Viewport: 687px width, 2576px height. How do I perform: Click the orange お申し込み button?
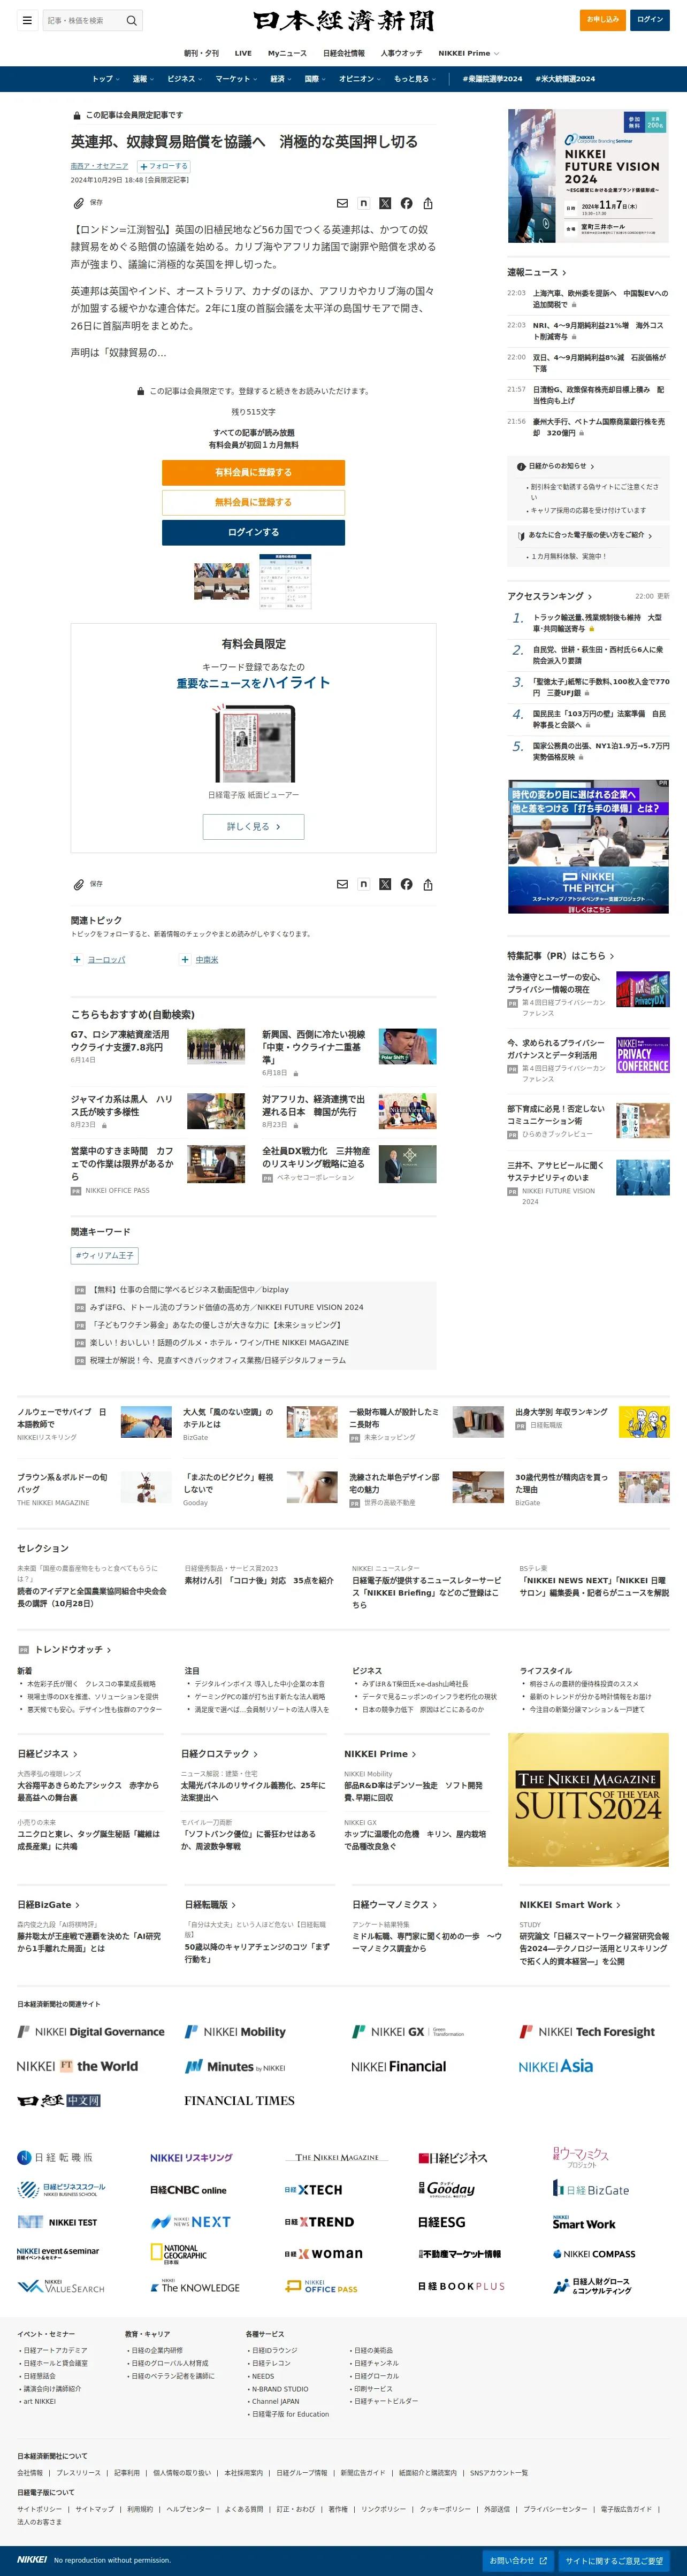click(603, 20)
